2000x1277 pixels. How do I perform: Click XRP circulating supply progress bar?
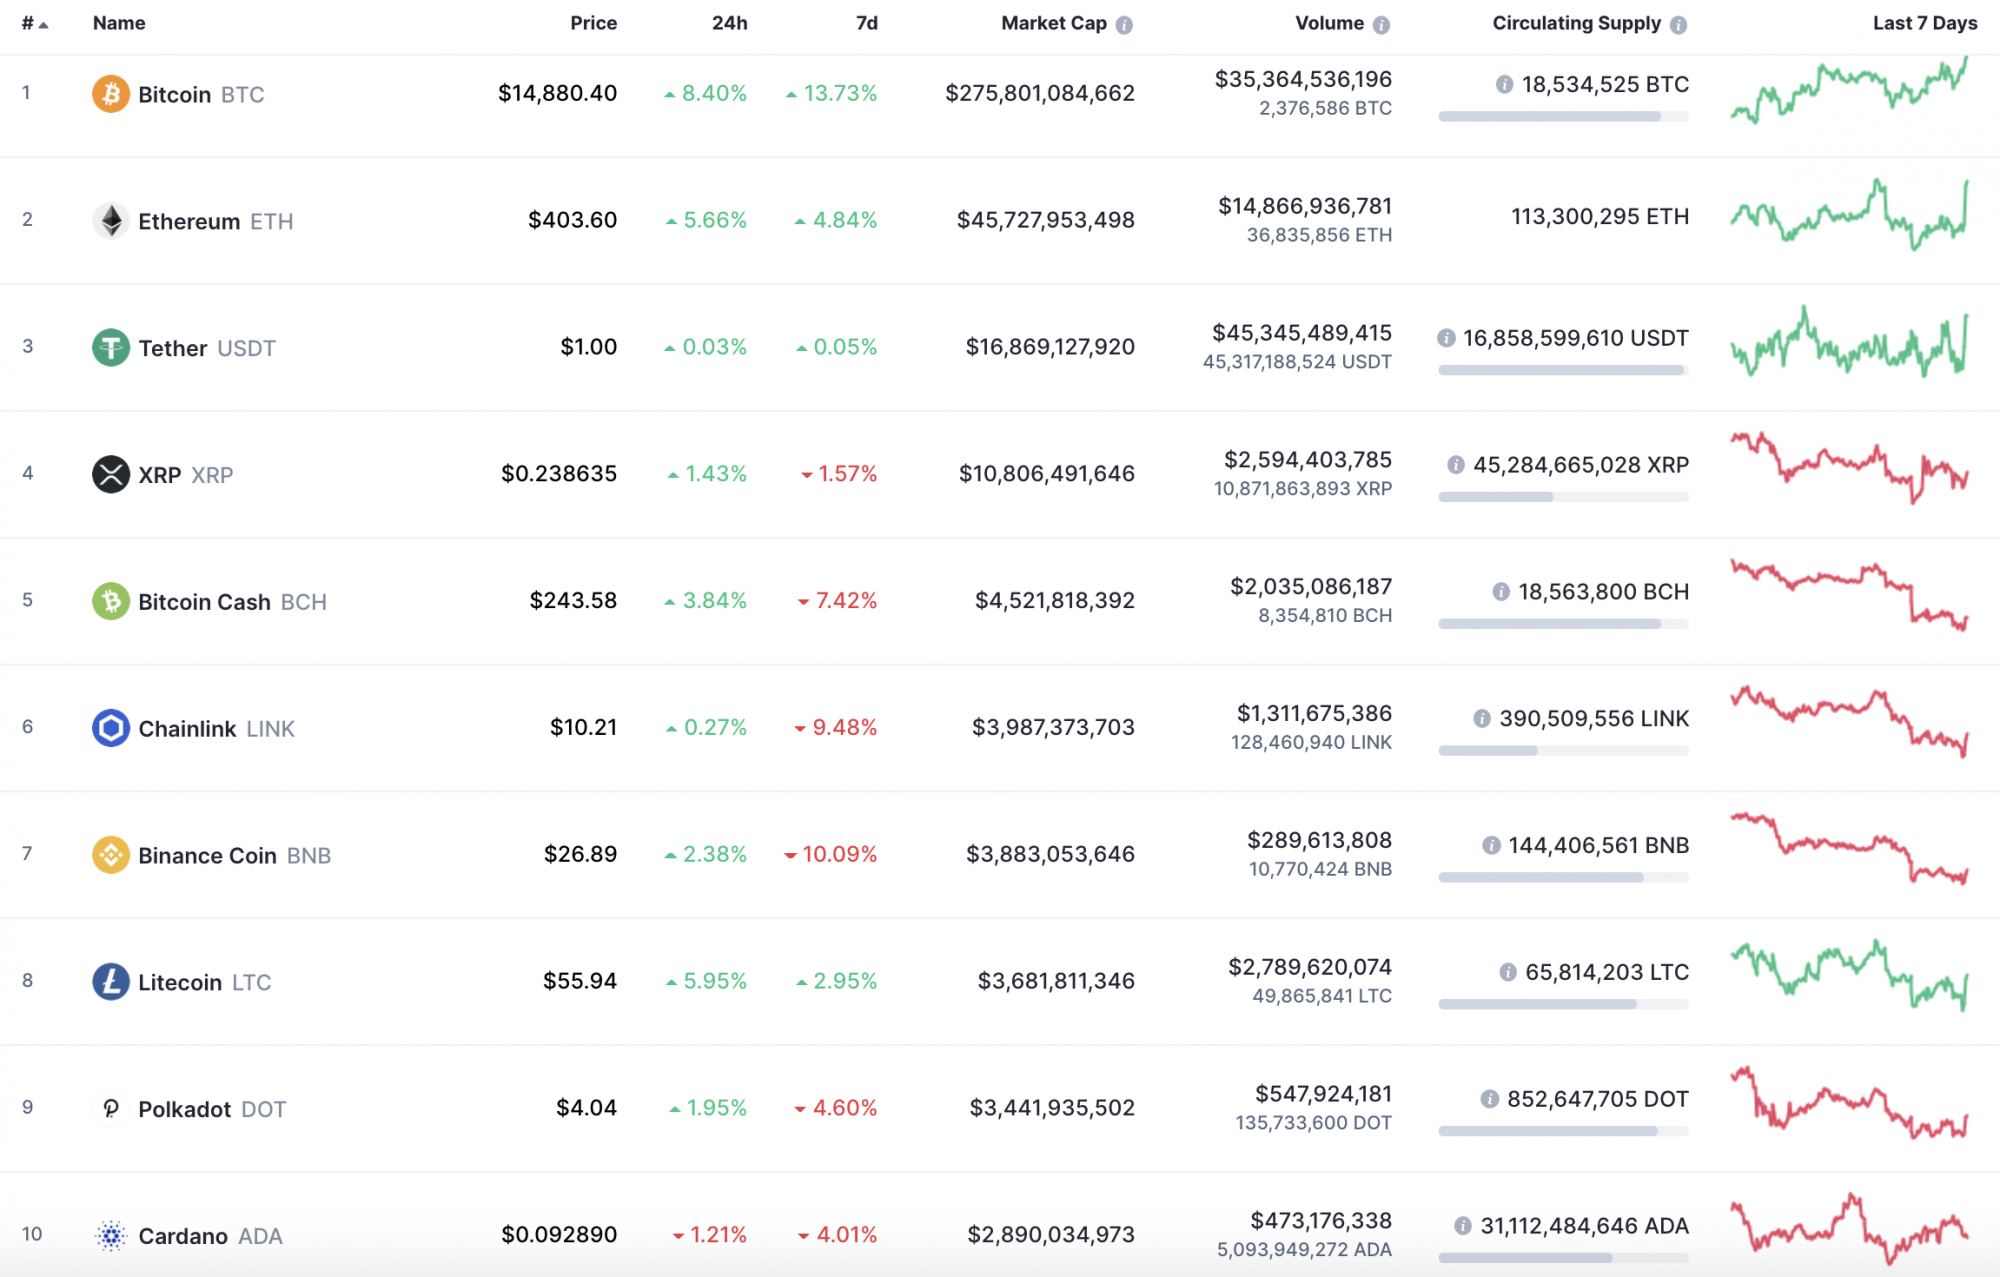tap(1563, 497)
